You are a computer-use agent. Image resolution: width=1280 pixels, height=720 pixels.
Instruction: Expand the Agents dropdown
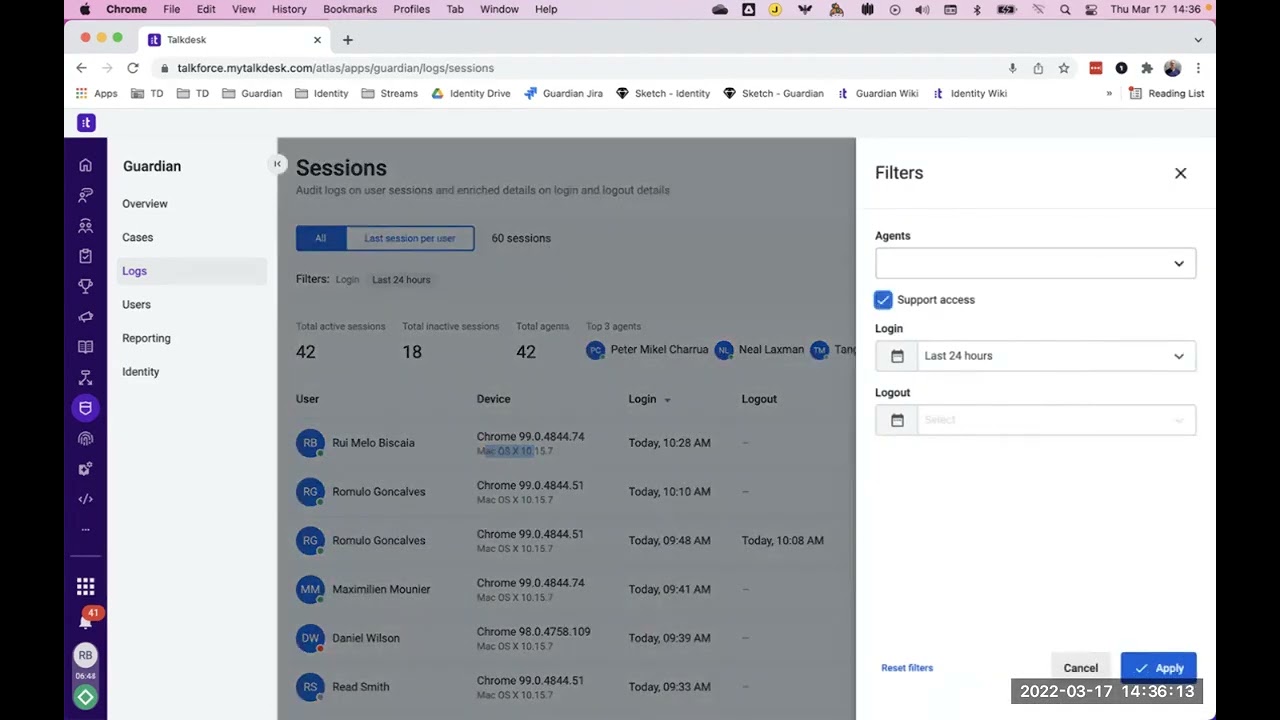click(1035, 264)
